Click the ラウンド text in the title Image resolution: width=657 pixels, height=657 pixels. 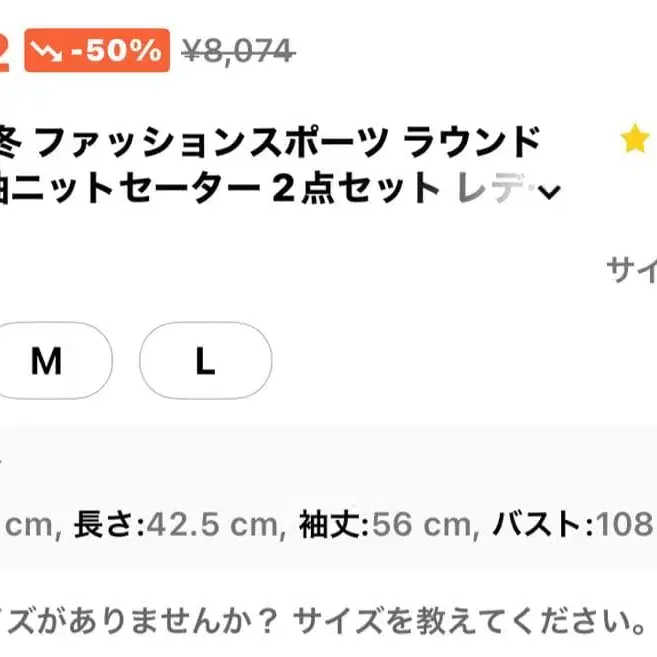[x=472, y=143]
